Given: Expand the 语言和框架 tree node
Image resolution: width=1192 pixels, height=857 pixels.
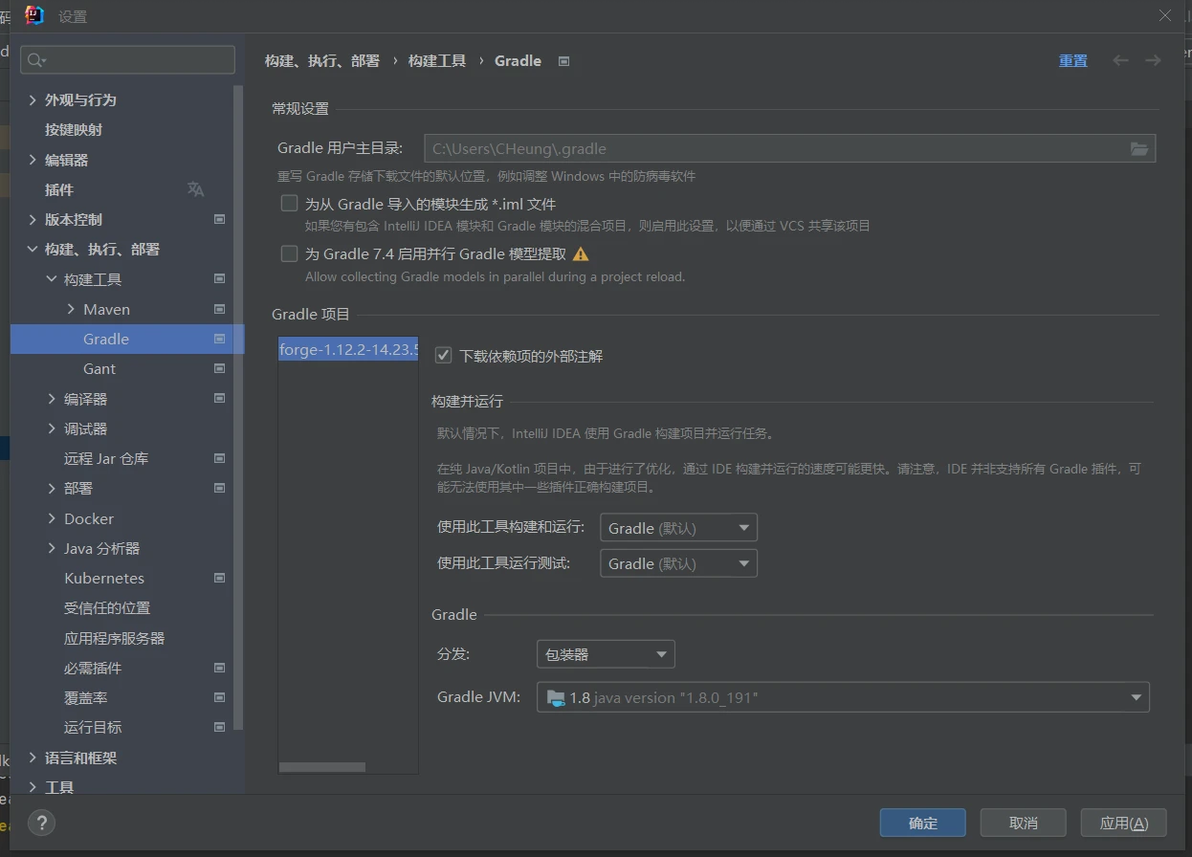Looking at the screenshot, I should tap(32, 757).
